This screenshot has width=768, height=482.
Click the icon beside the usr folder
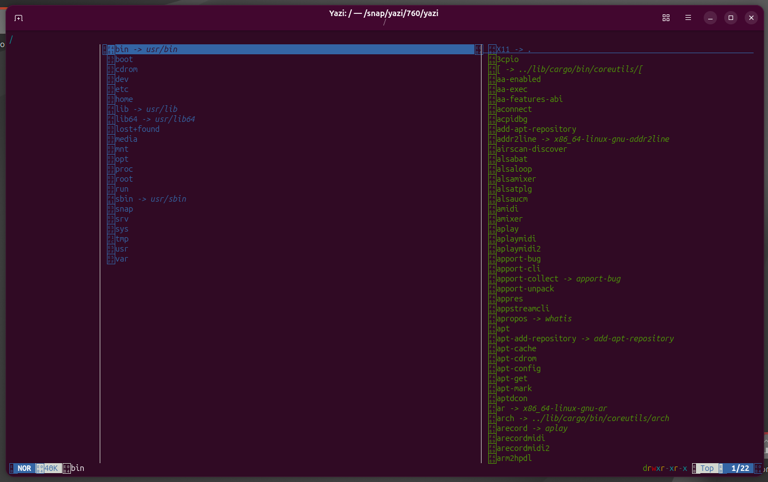point(111,249)
